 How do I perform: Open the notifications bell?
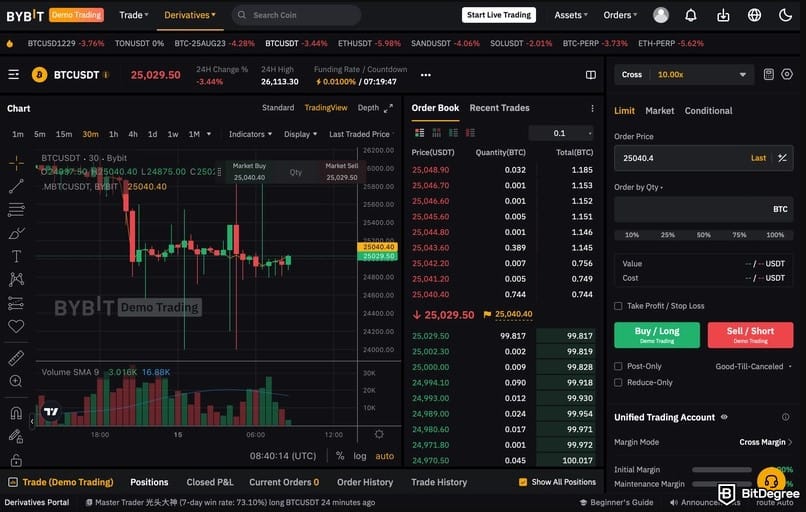click(690, 15)
